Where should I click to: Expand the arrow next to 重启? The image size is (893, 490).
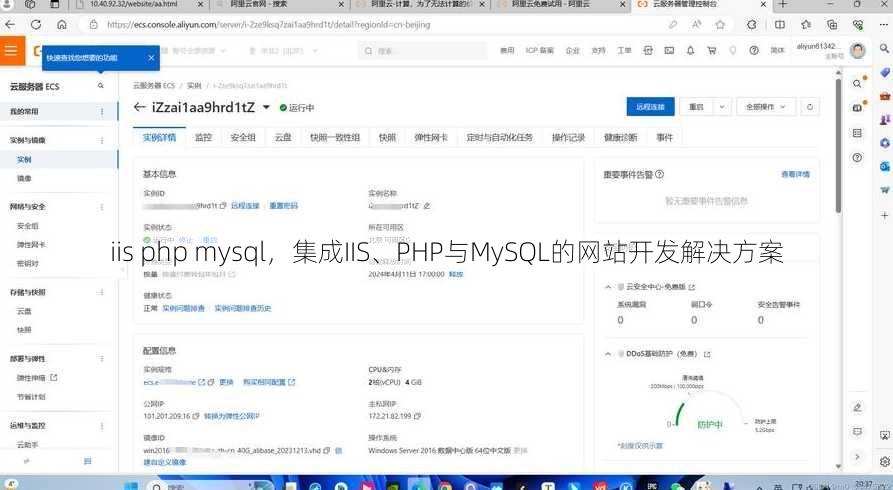(x=722, y=107)
